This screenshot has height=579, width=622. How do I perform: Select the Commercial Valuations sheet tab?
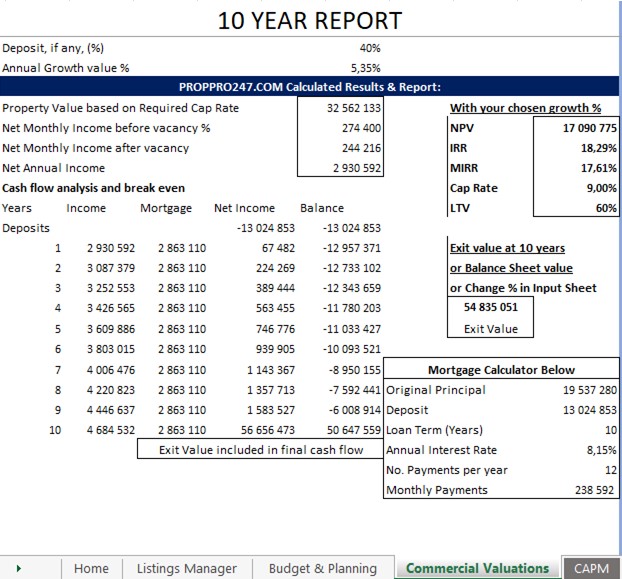(477, 568)
